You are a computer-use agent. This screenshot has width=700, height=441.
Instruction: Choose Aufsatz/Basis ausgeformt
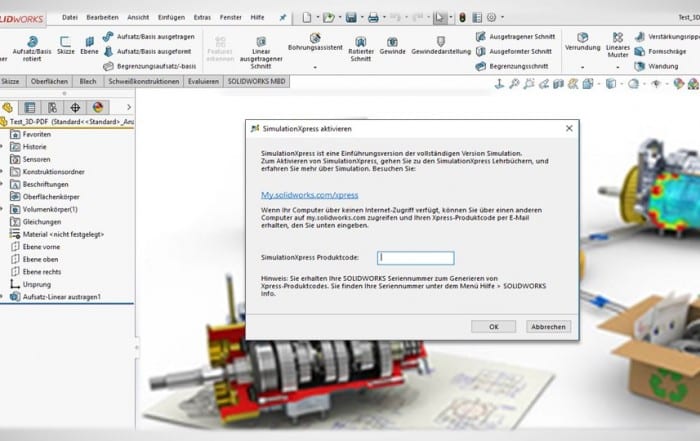[x=148, y=51]
